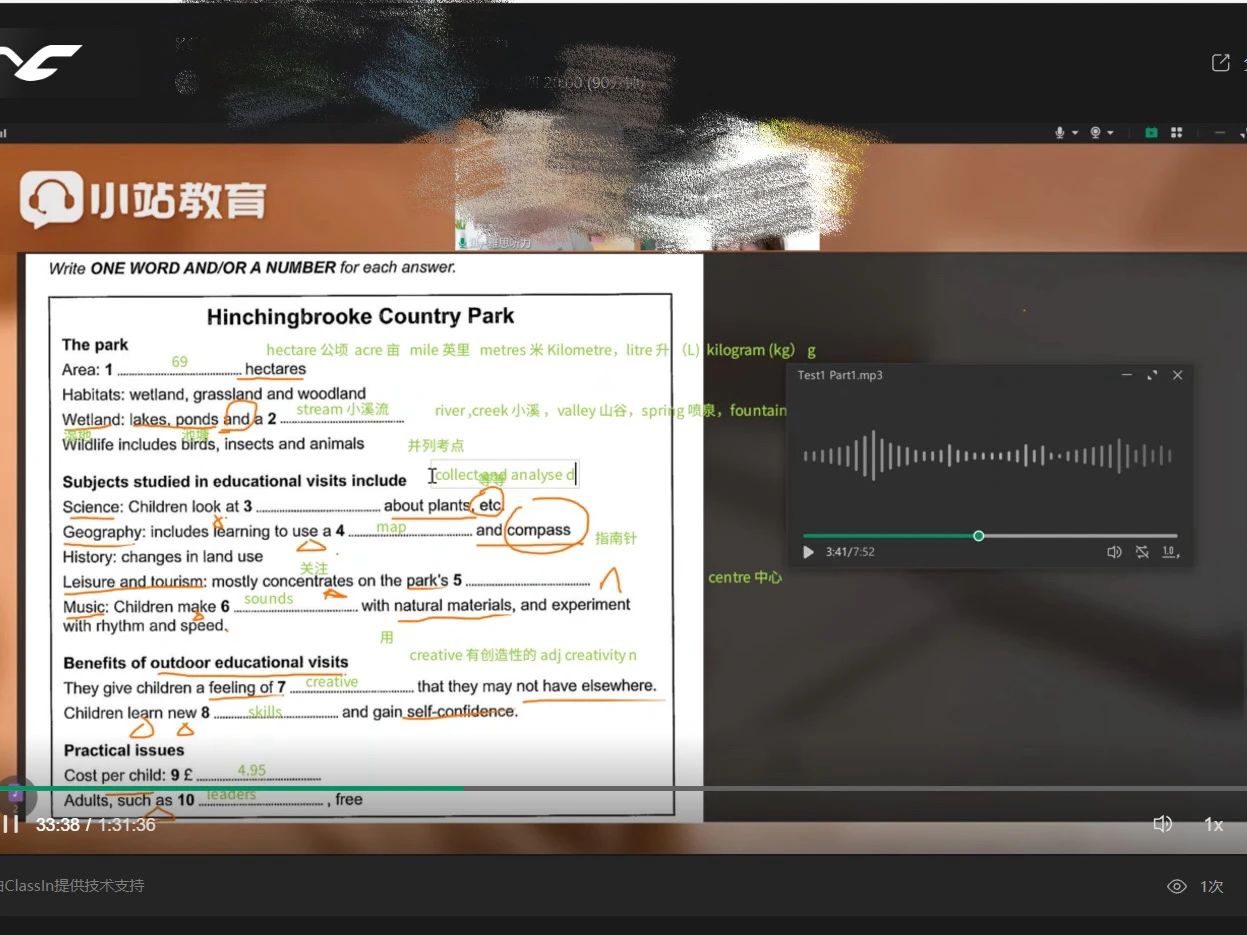The height and width of the screenshot is (935, 1247).
Task: Click the audio waveform in the mp3 player
Action: tap(990, 455)
